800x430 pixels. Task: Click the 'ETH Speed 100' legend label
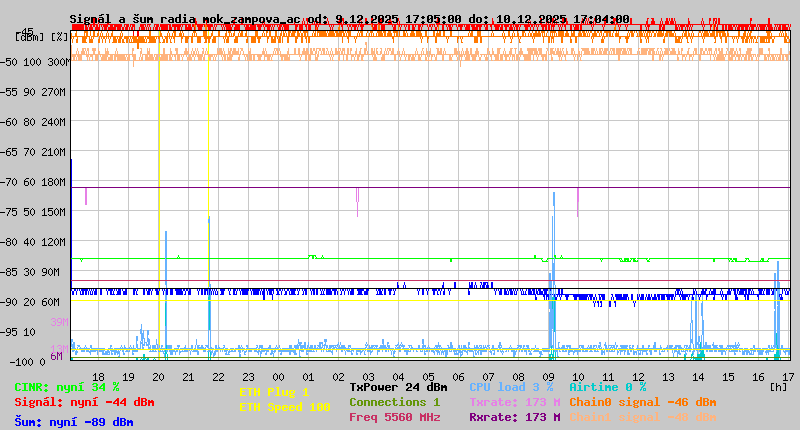pyautogui.click(x=285, y=407)
